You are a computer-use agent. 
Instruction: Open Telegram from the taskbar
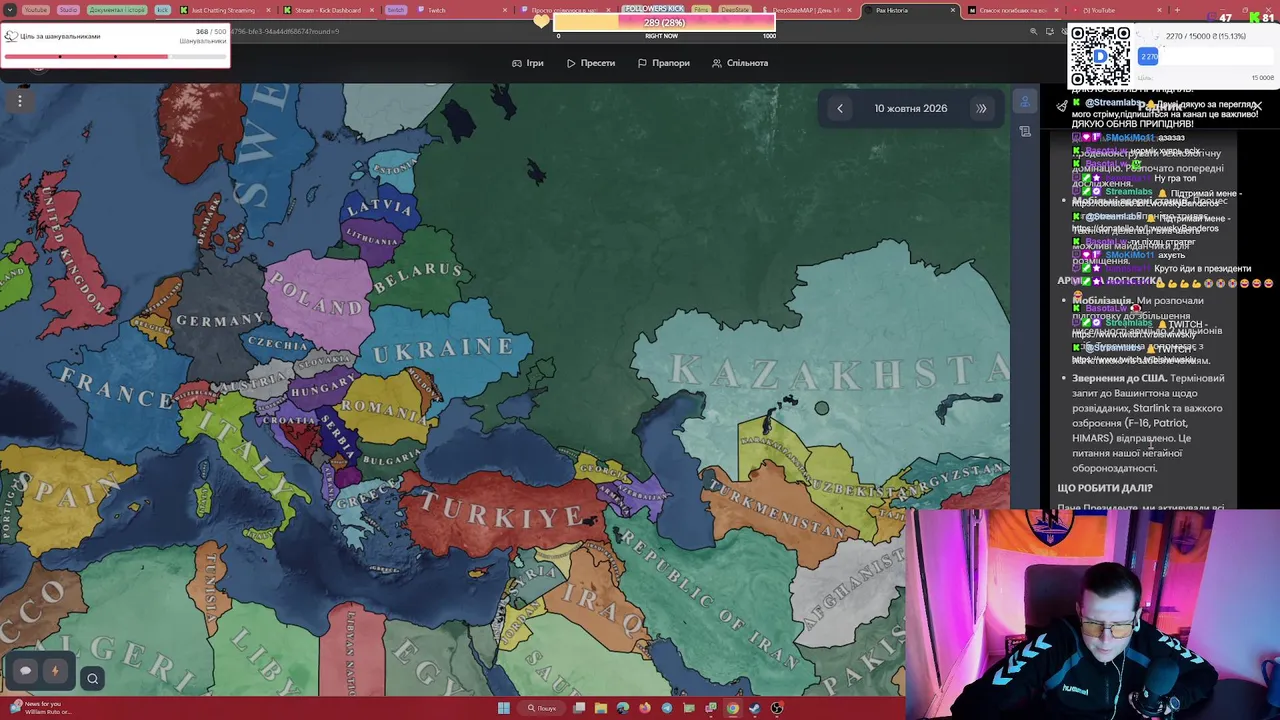point(667,708)
